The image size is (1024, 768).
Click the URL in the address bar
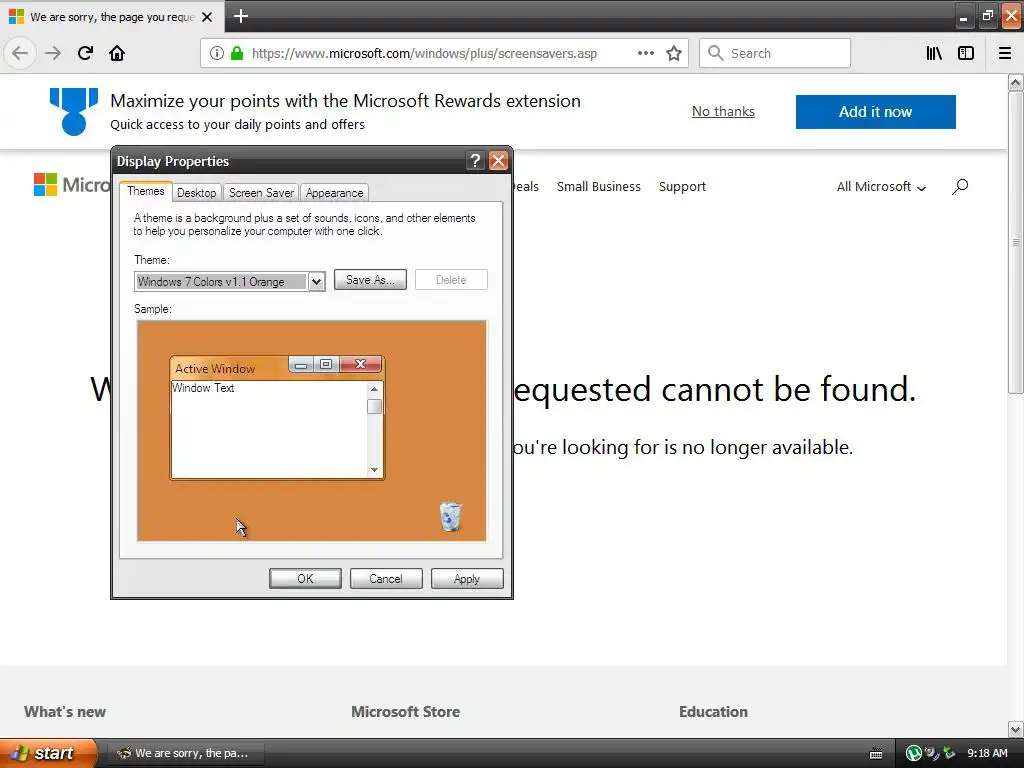click(424, 54)
